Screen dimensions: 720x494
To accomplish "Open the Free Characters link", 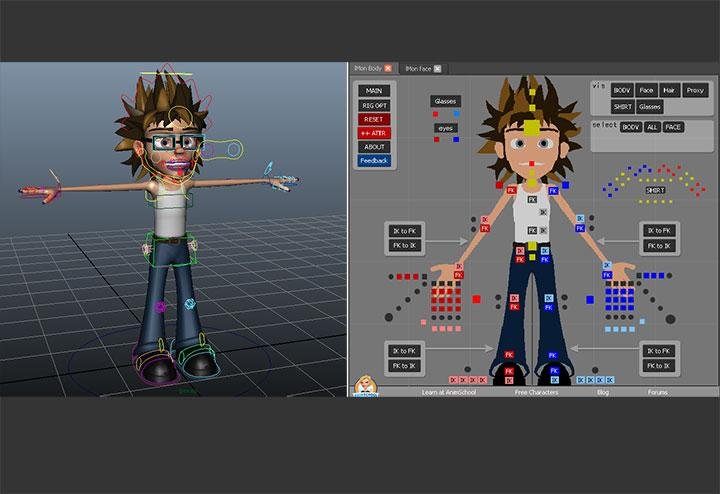I will pyautogui.click(x=536, y=393).
